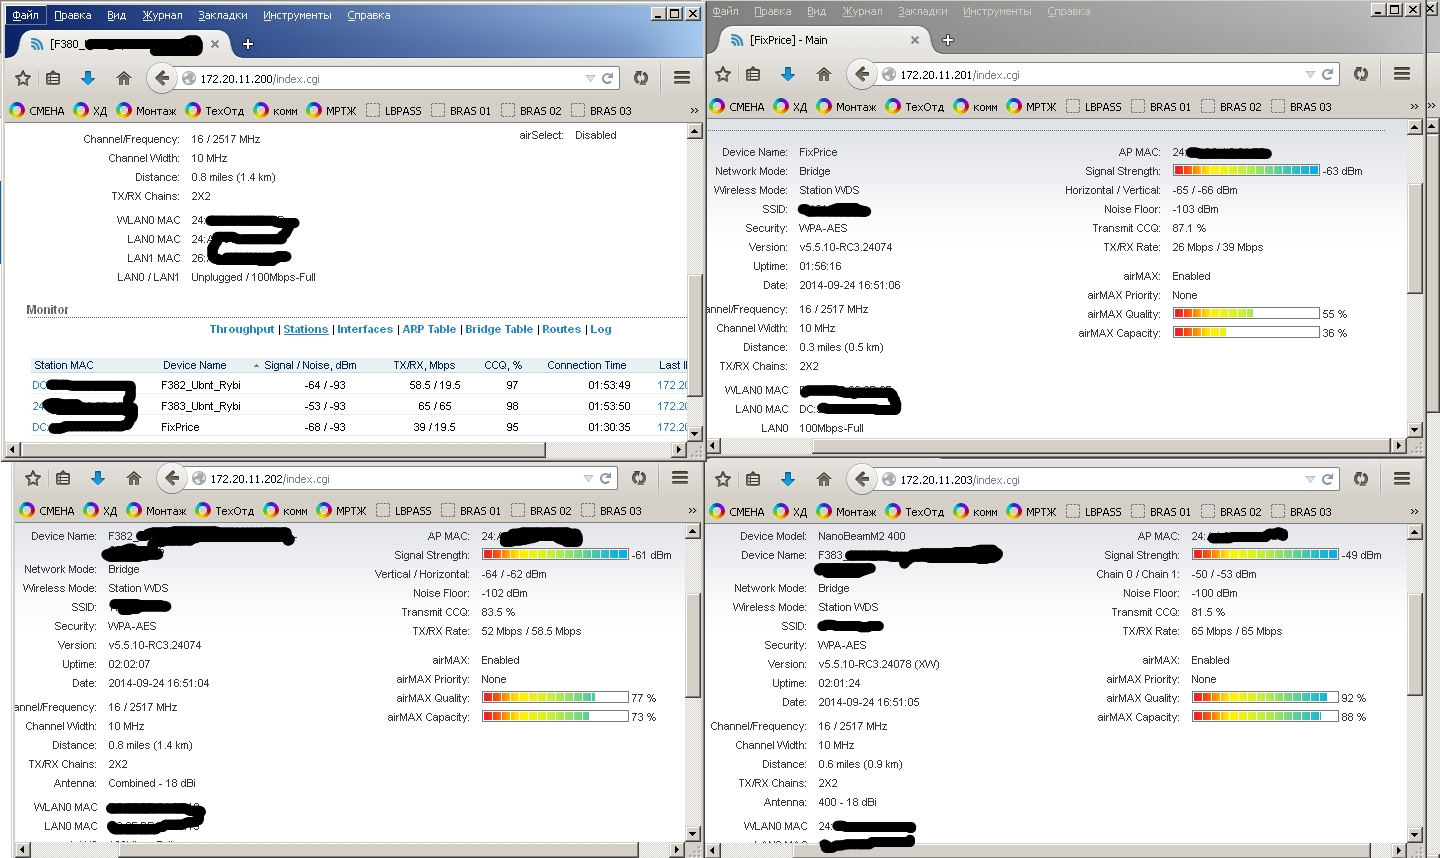Open the hamburger menu in the 172.20.11.202 window

[680, 478]
